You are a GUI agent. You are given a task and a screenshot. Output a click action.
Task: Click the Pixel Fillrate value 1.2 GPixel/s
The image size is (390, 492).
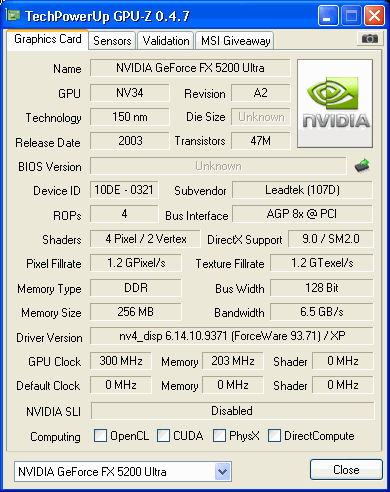[136, 263]
